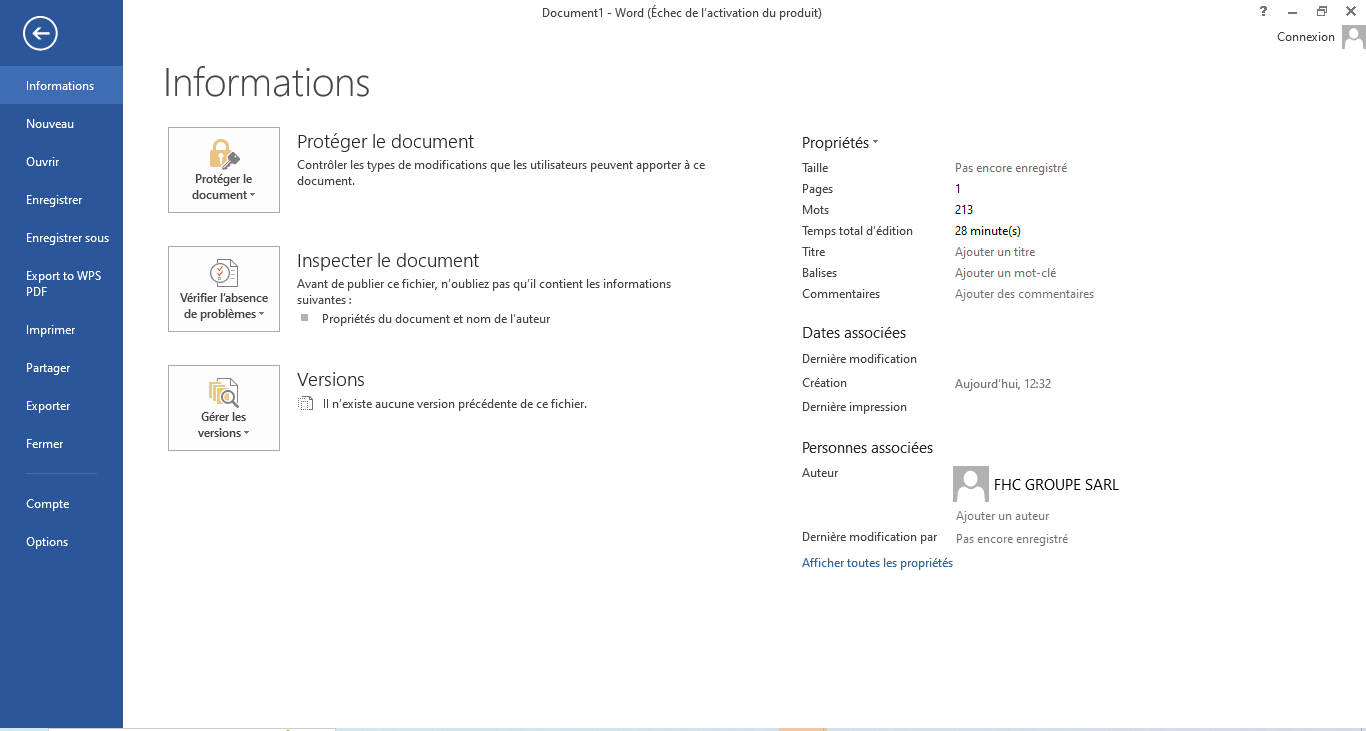Open the Protéger le document dropdown

(224, 170)
